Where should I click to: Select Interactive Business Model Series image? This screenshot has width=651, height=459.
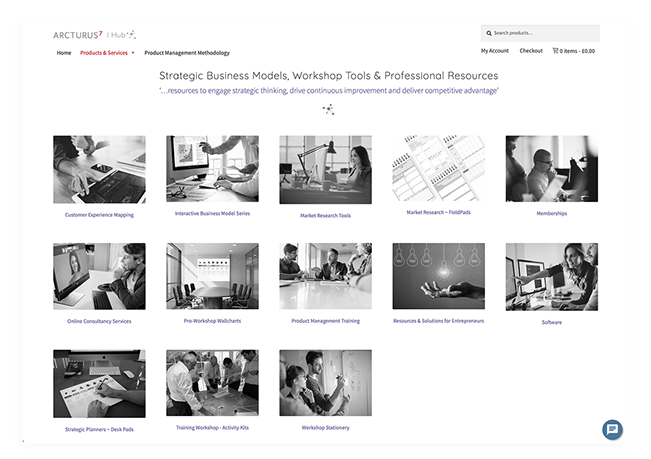212,169
